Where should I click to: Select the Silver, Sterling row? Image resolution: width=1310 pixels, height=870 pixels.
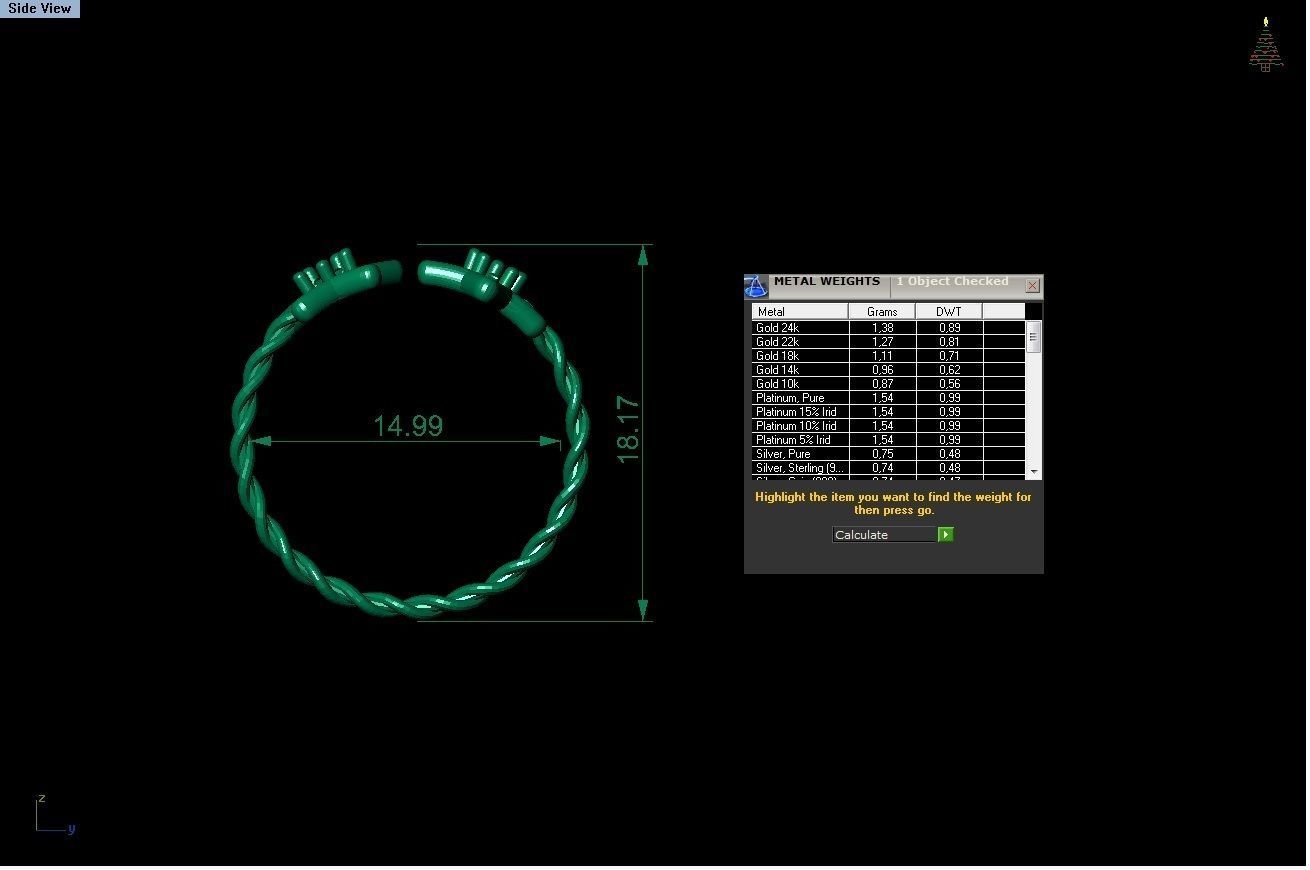888,468
